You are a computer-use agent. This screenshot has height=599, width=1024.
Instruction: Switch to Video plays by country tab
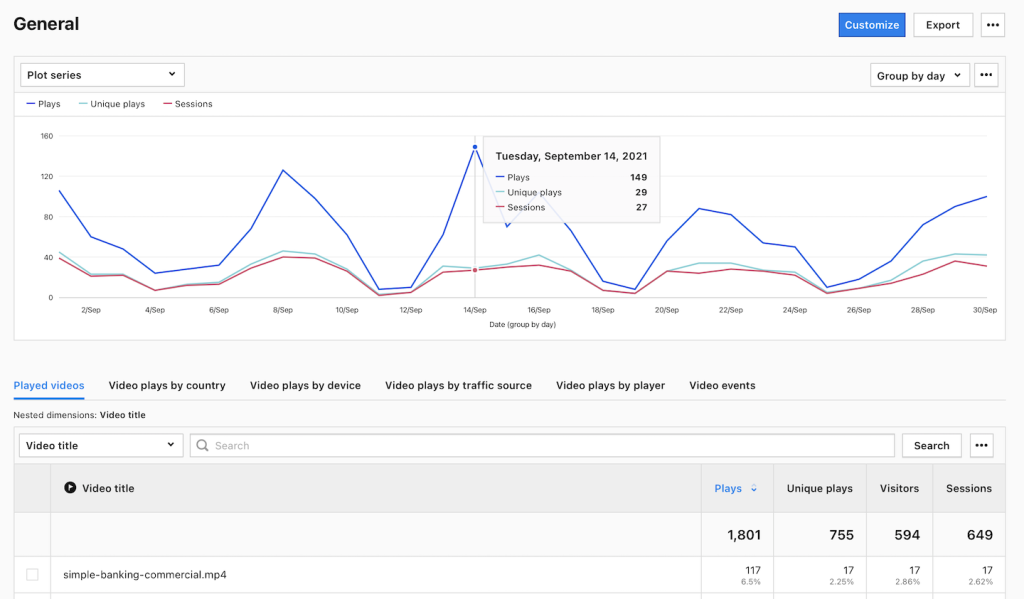point(167,385)
